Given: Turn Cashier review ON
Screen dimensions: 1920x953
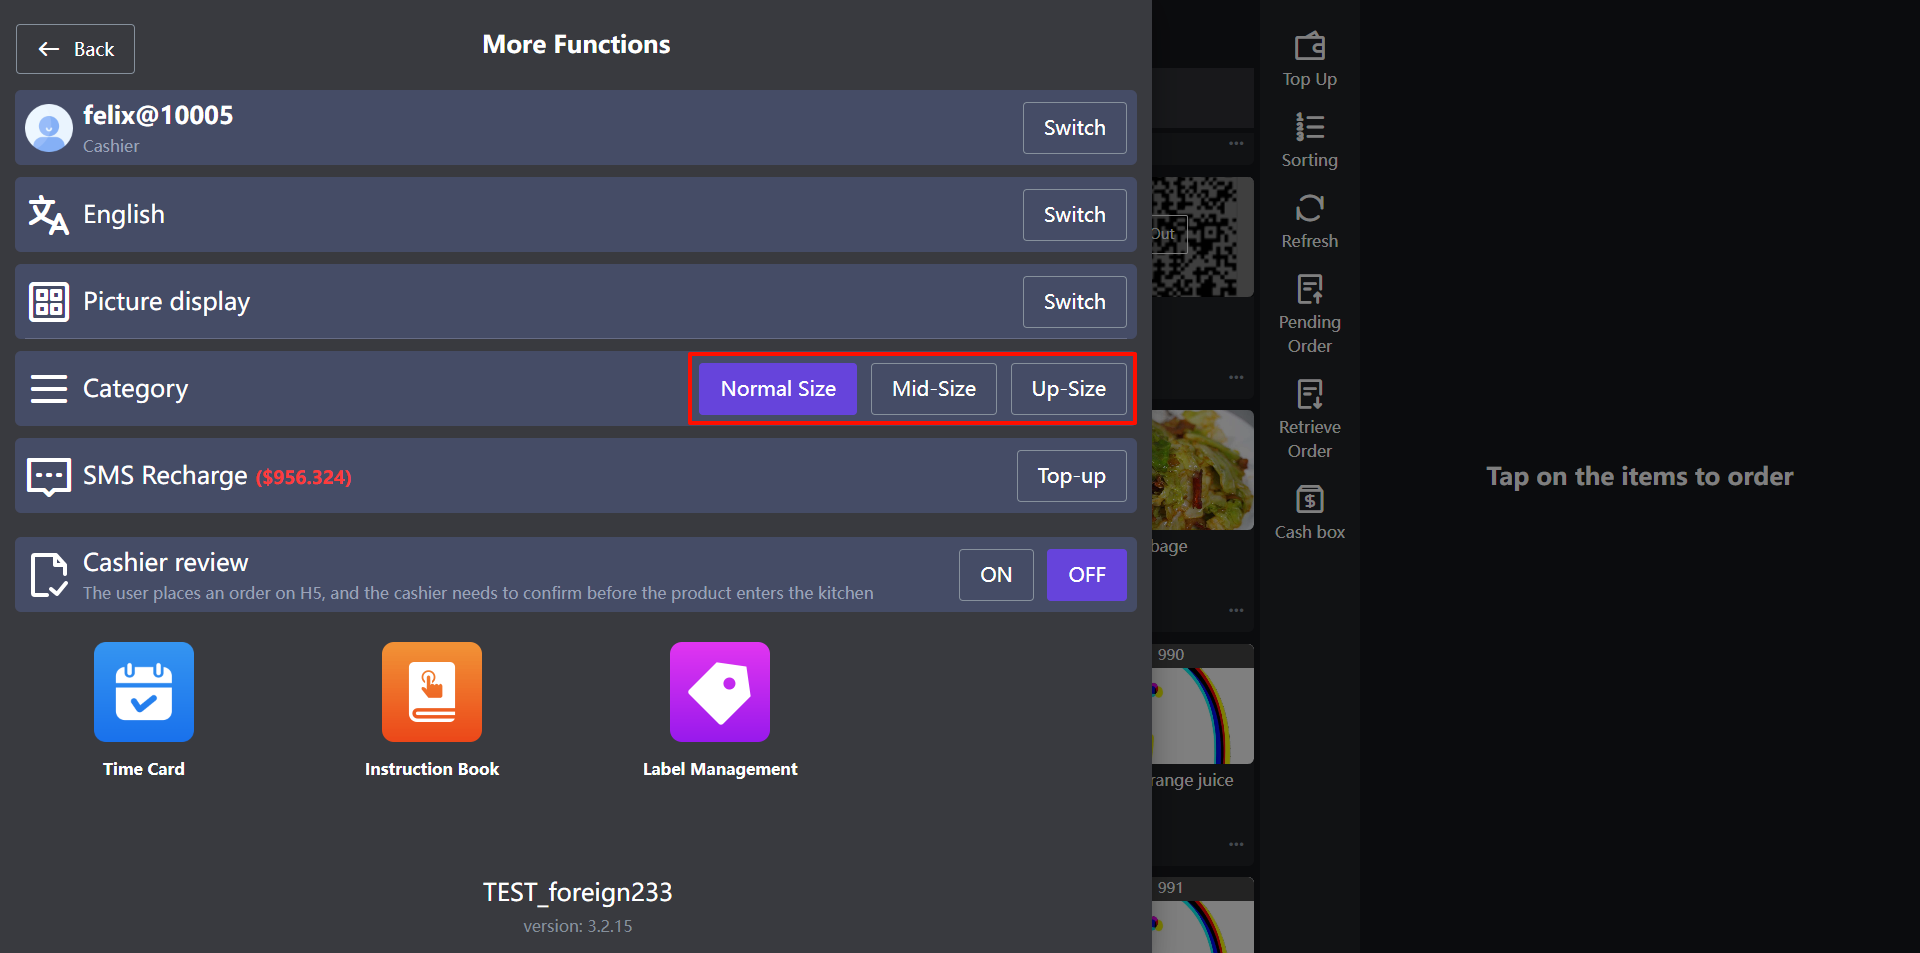Looking at the screenshot, I should pos(995,575).
